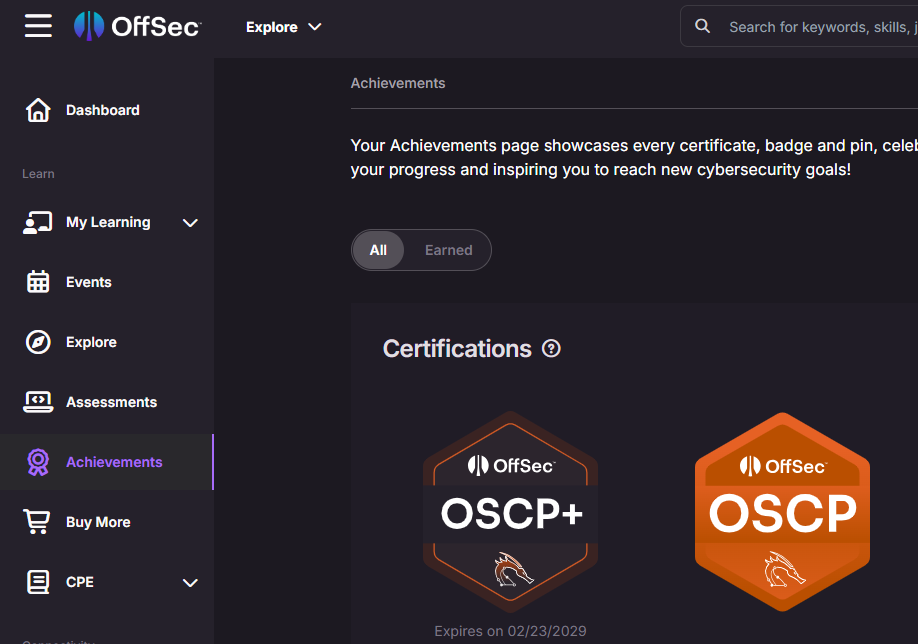Screen dimensions: 918x644
Task: Switch to the Earned filter
Action: 448,250
